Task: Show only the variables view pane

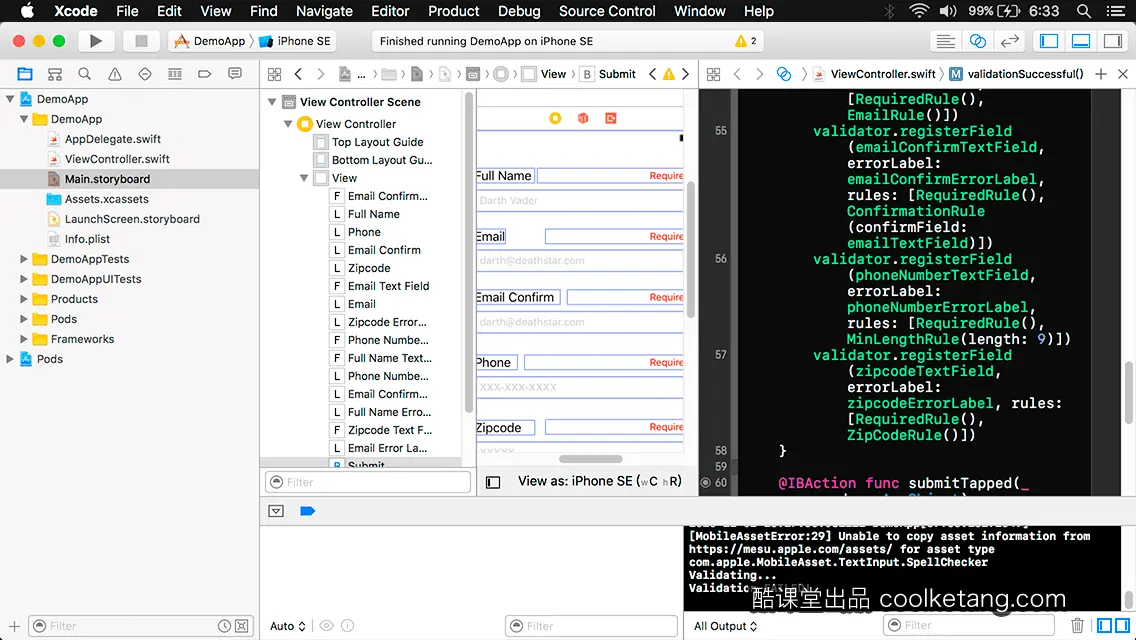Action: tap(1104, 625)
